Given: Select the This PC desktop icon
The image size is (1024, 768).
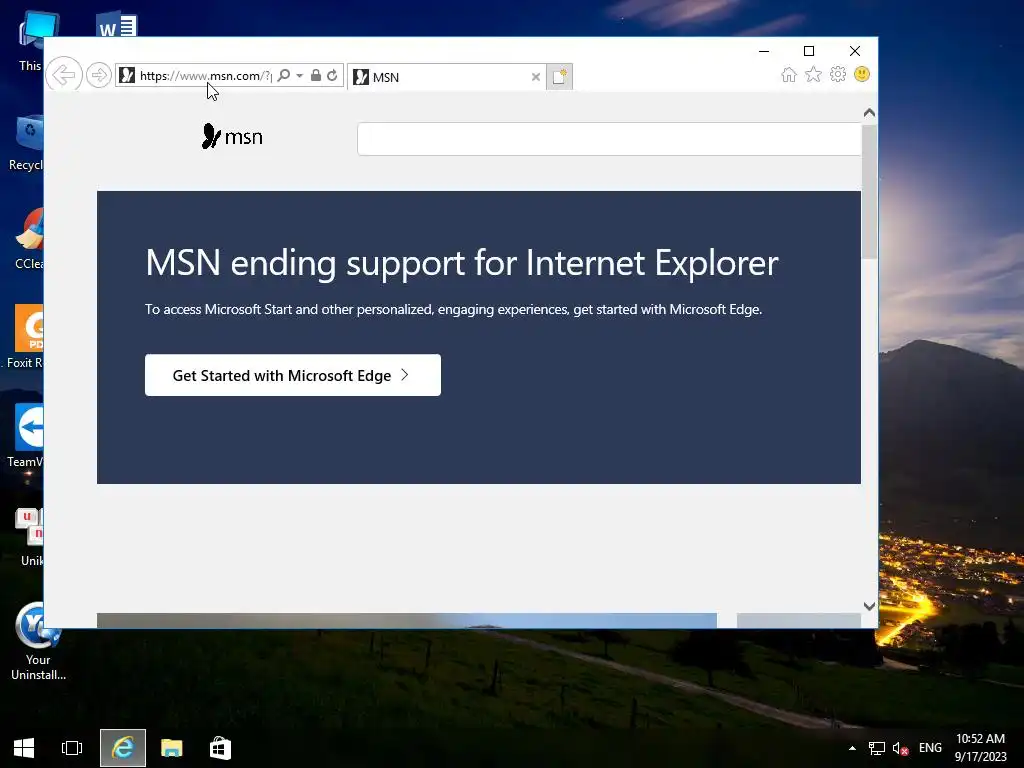Looking at the screenshot, I should pyautogui.click(x=31, y=41).
